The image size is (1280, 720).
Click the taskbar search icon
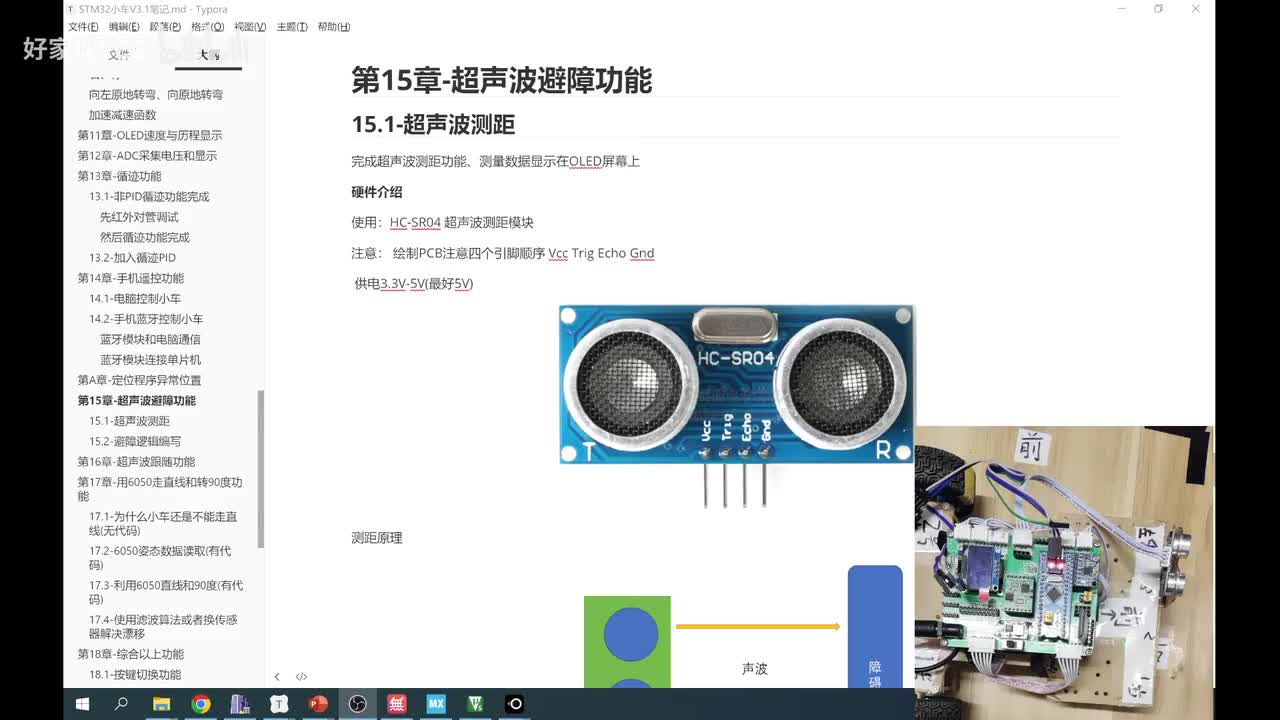point(122,704)
